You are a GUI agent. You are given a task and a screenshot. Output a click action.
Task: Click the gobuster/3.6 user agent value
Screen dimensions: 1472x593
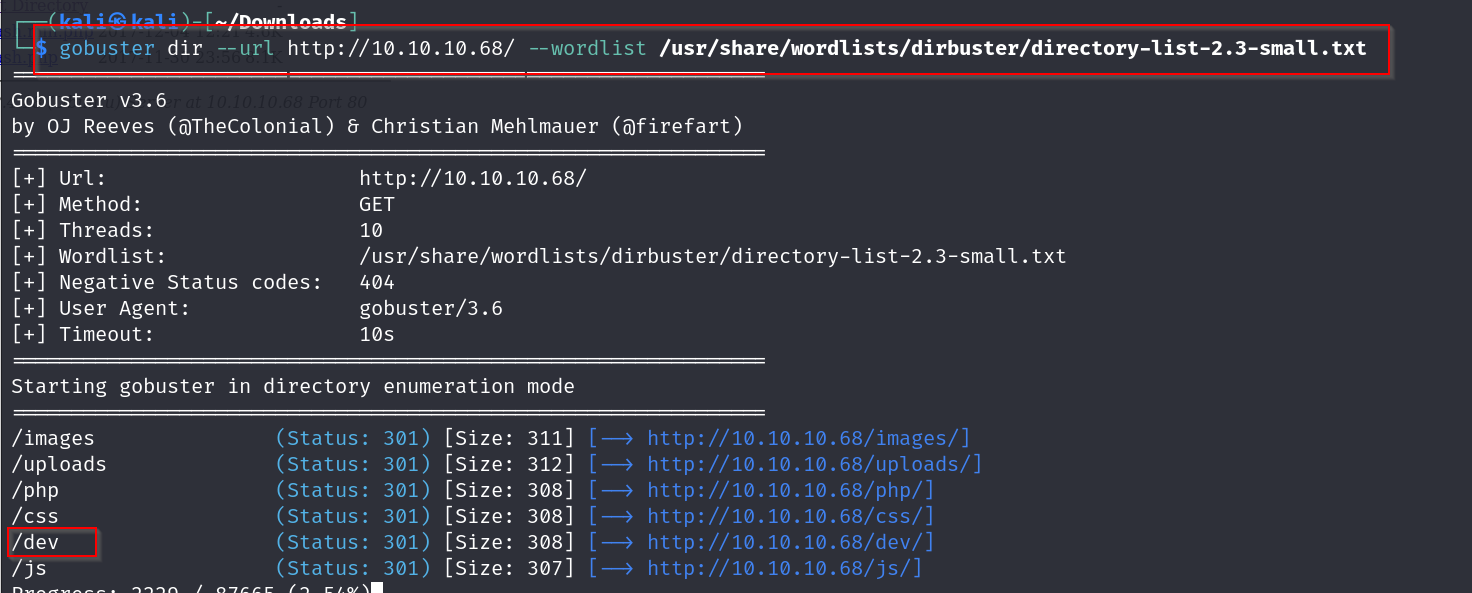431,308
